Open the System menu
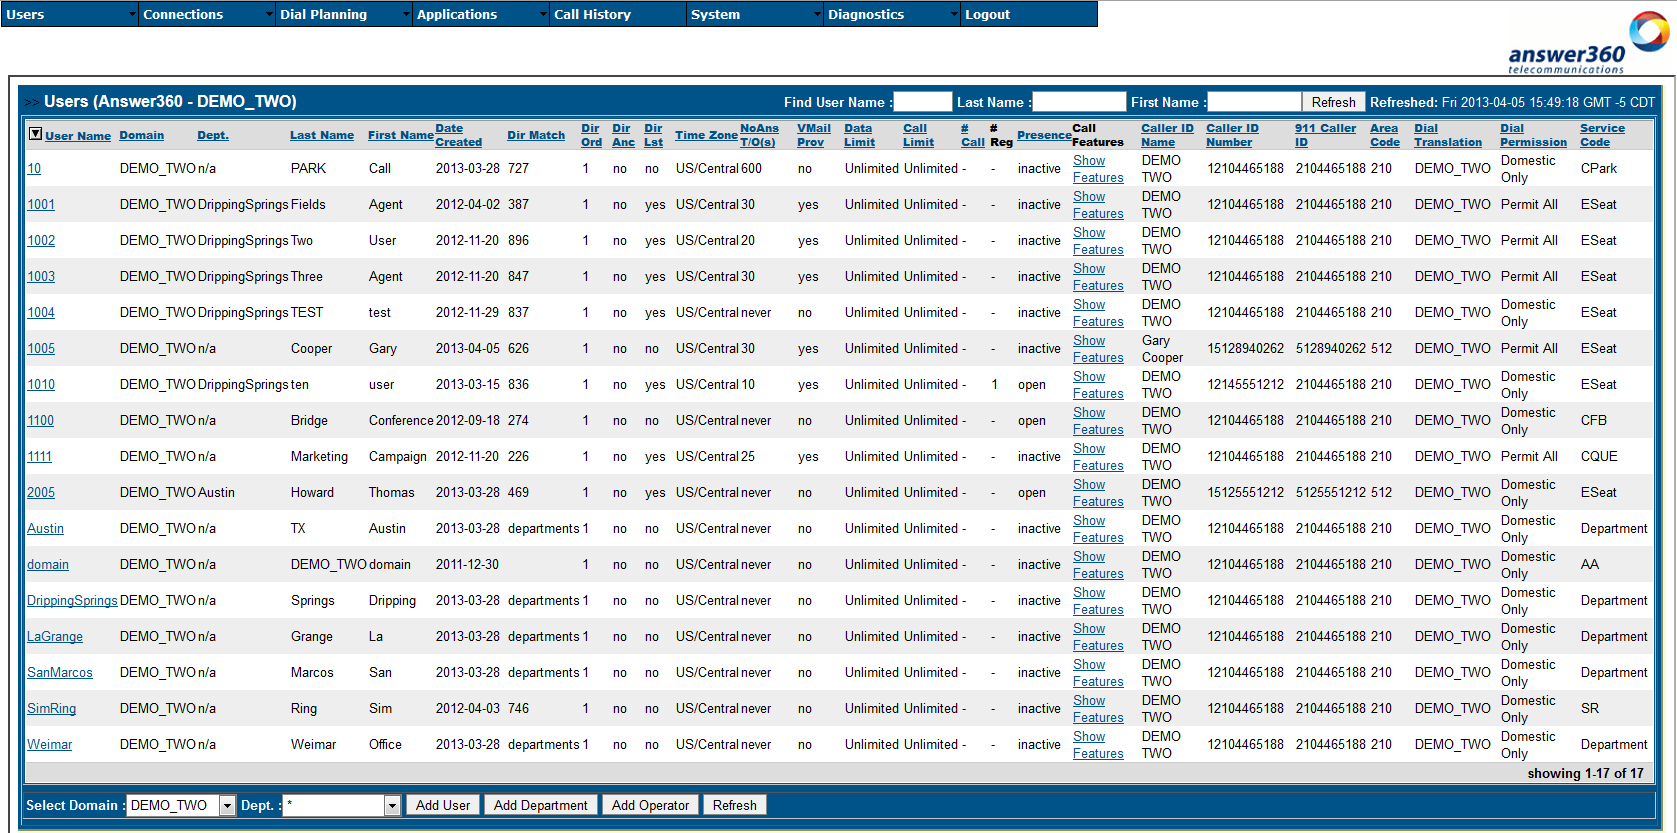 (755, 14)
